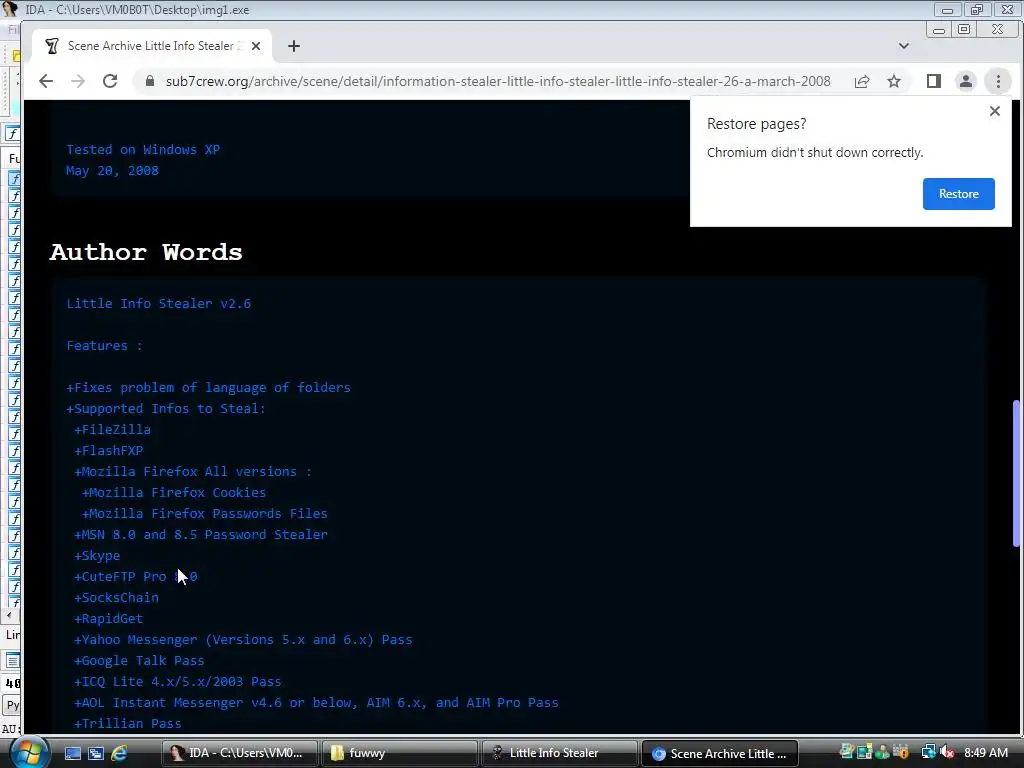Dismiss the Restore pages popup
Image resolution: width=1024 pixels, height=768 pixels.
click(995, 111)
